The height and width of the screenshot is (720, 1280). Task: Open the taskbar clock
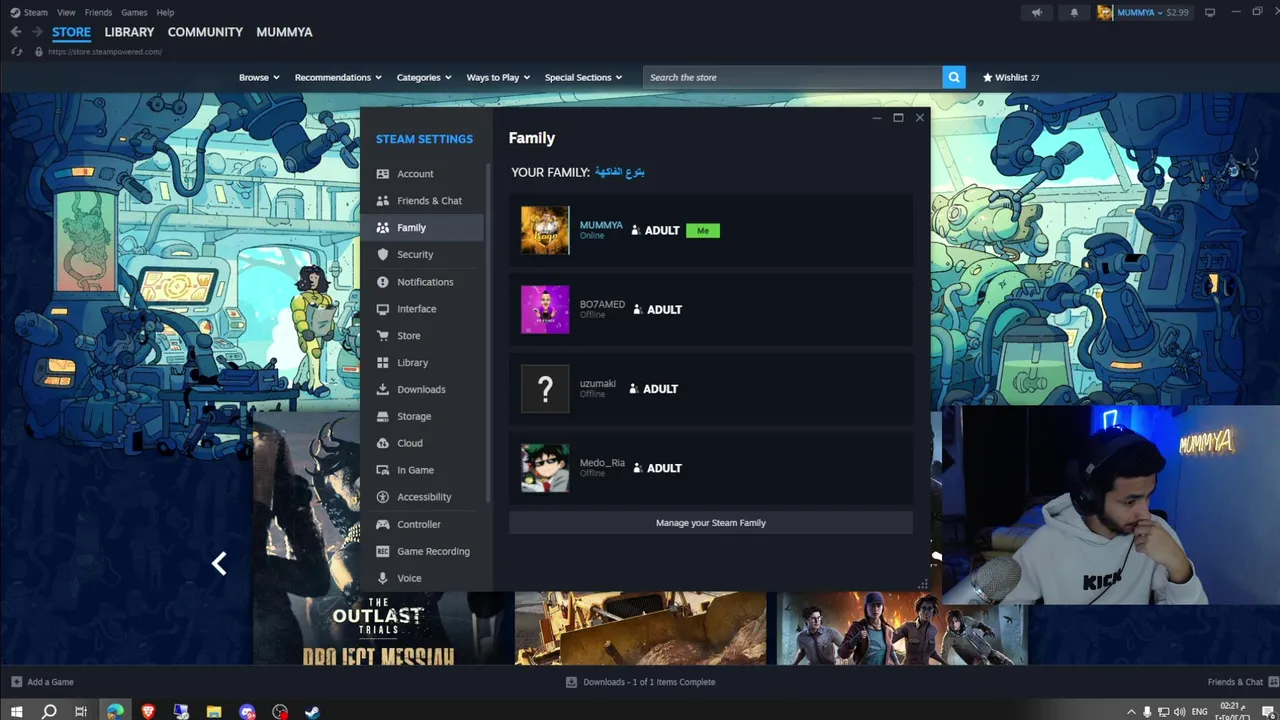pos(1231,712)
